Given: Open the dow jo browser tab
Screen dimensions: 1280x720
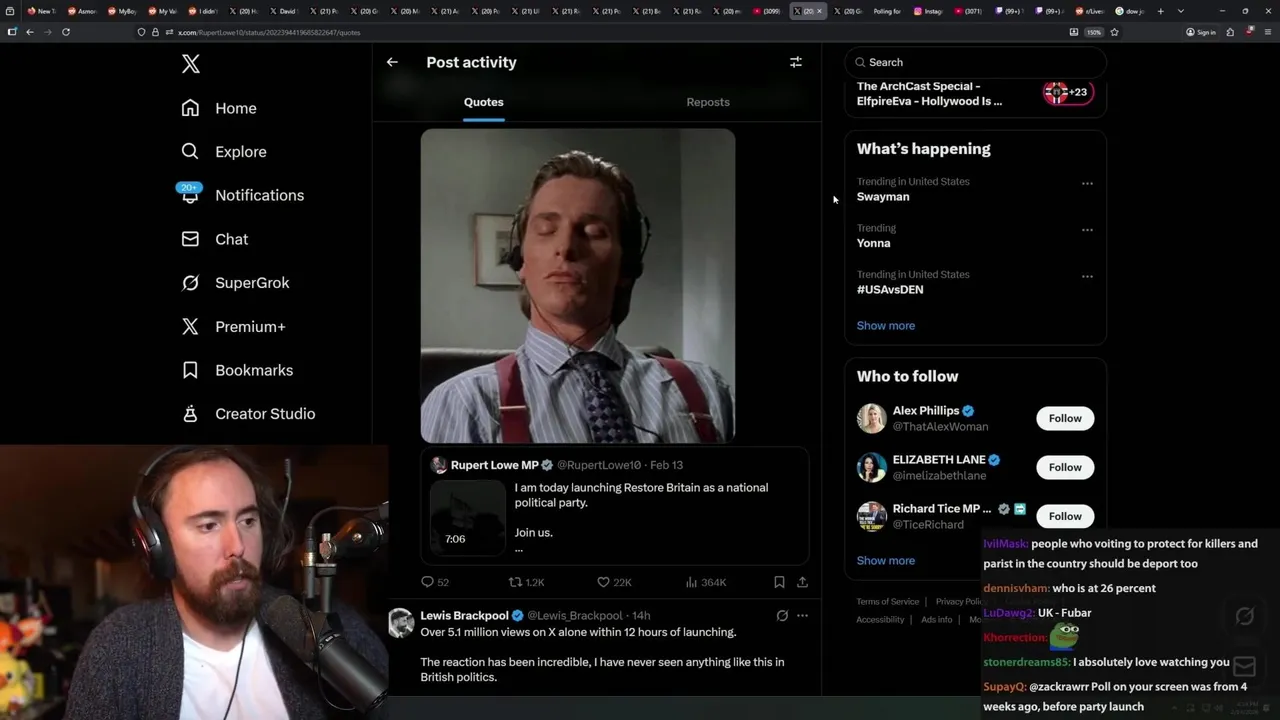Looking at the screenshot, I should click(1130, 11).
